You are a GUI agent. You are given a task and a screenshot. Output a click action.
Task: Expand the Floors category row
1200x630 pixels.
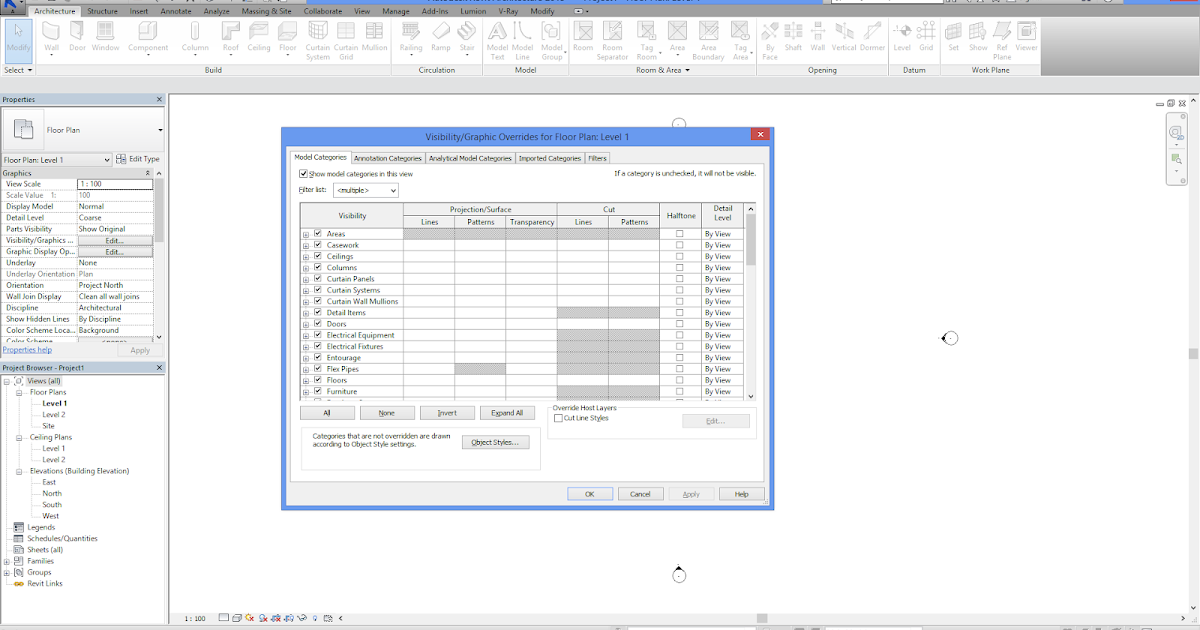pyautogui.click(x=307, y=380)
